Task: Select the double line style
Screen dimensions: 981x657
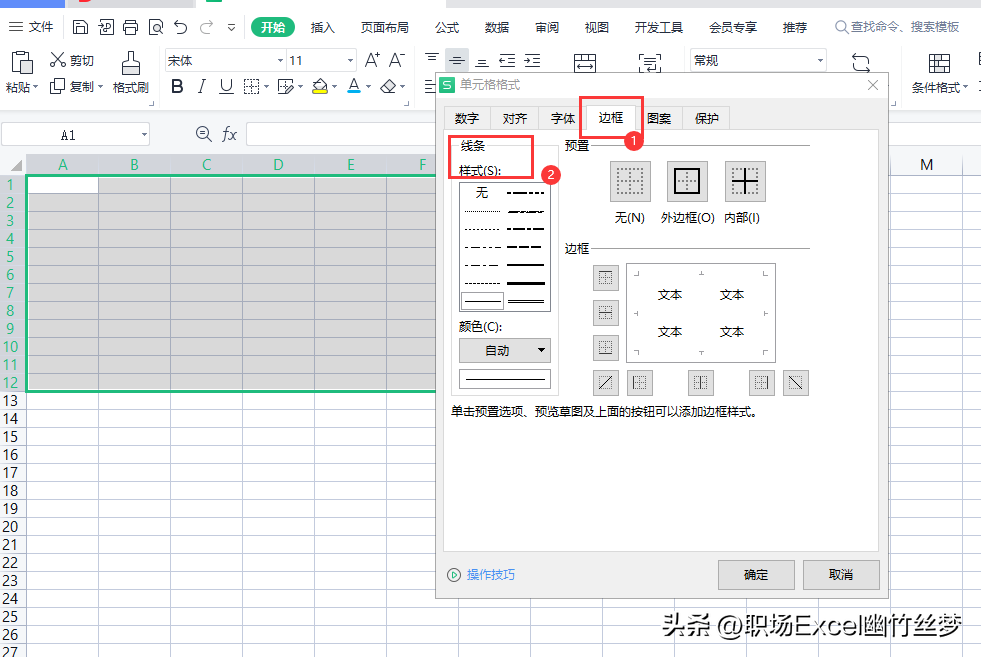Action: coord(527,299)
